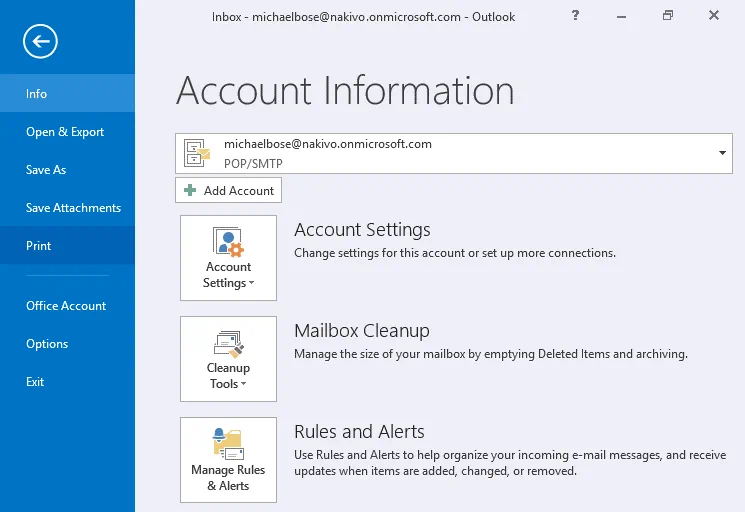
Task: Click the Manage Rules & Alerts icon
Action: click(x=228, y=444)
